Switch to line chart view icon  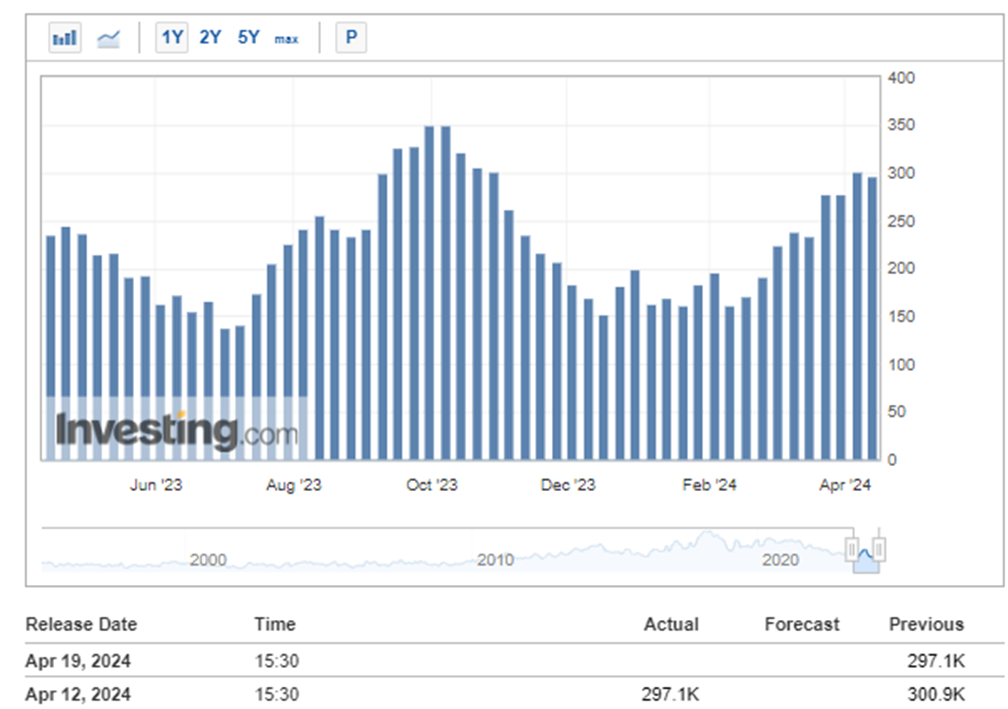(109, 39)
